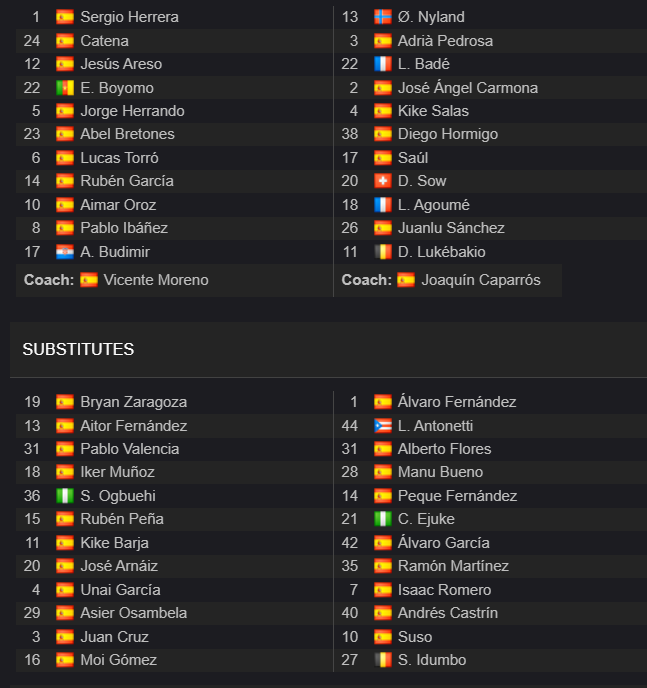Click the Puerto Rico flag next to L. Antonetti

(382, 426)
